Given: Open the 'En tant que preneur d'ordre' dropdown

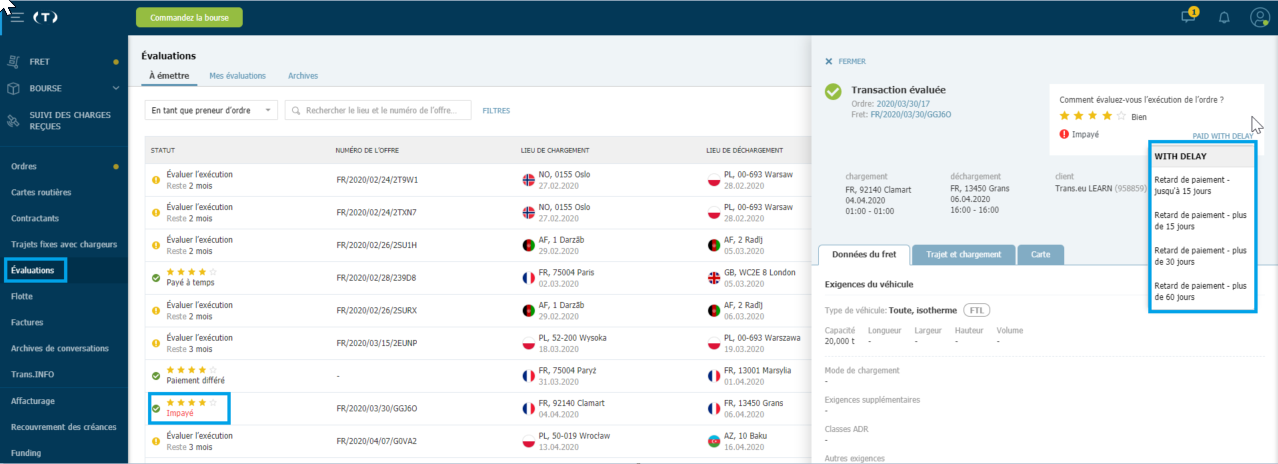Looking at the screenshot, I should 211,110.
